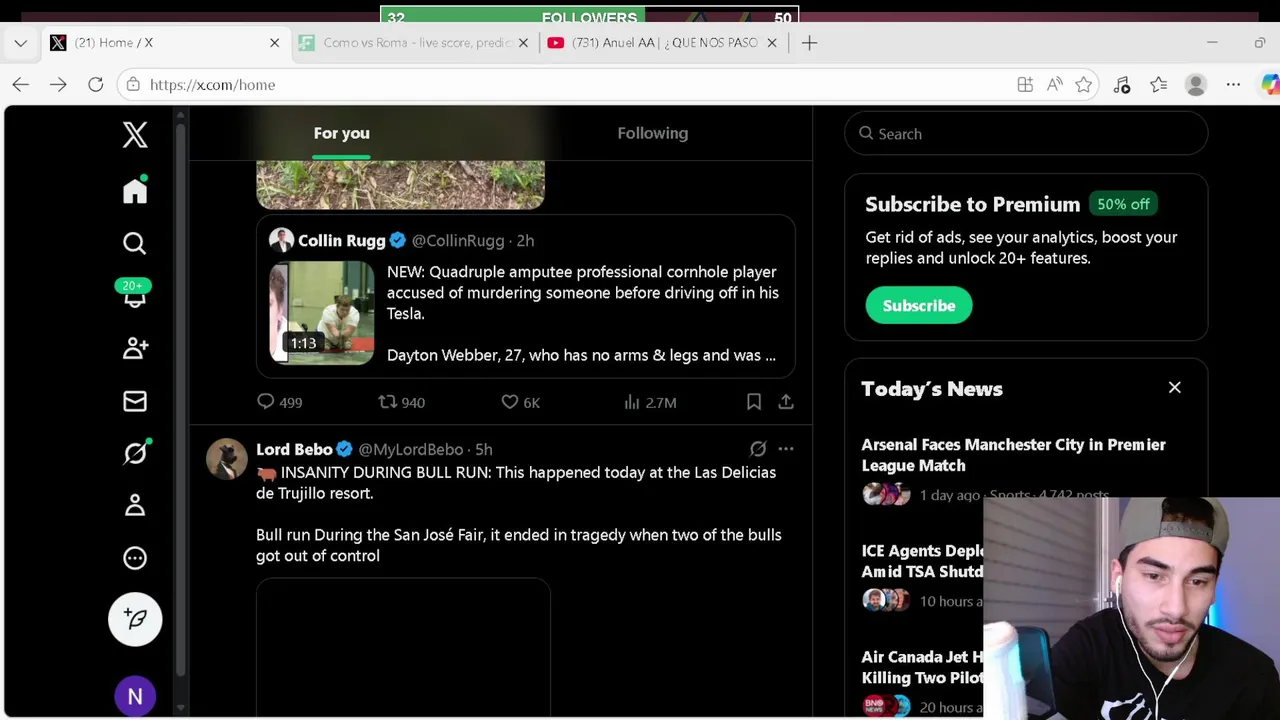This screenshot has width=1280, height=720.
Task: View analytics 2.7M on Collin Rugg post
Action: click(650, 402)
